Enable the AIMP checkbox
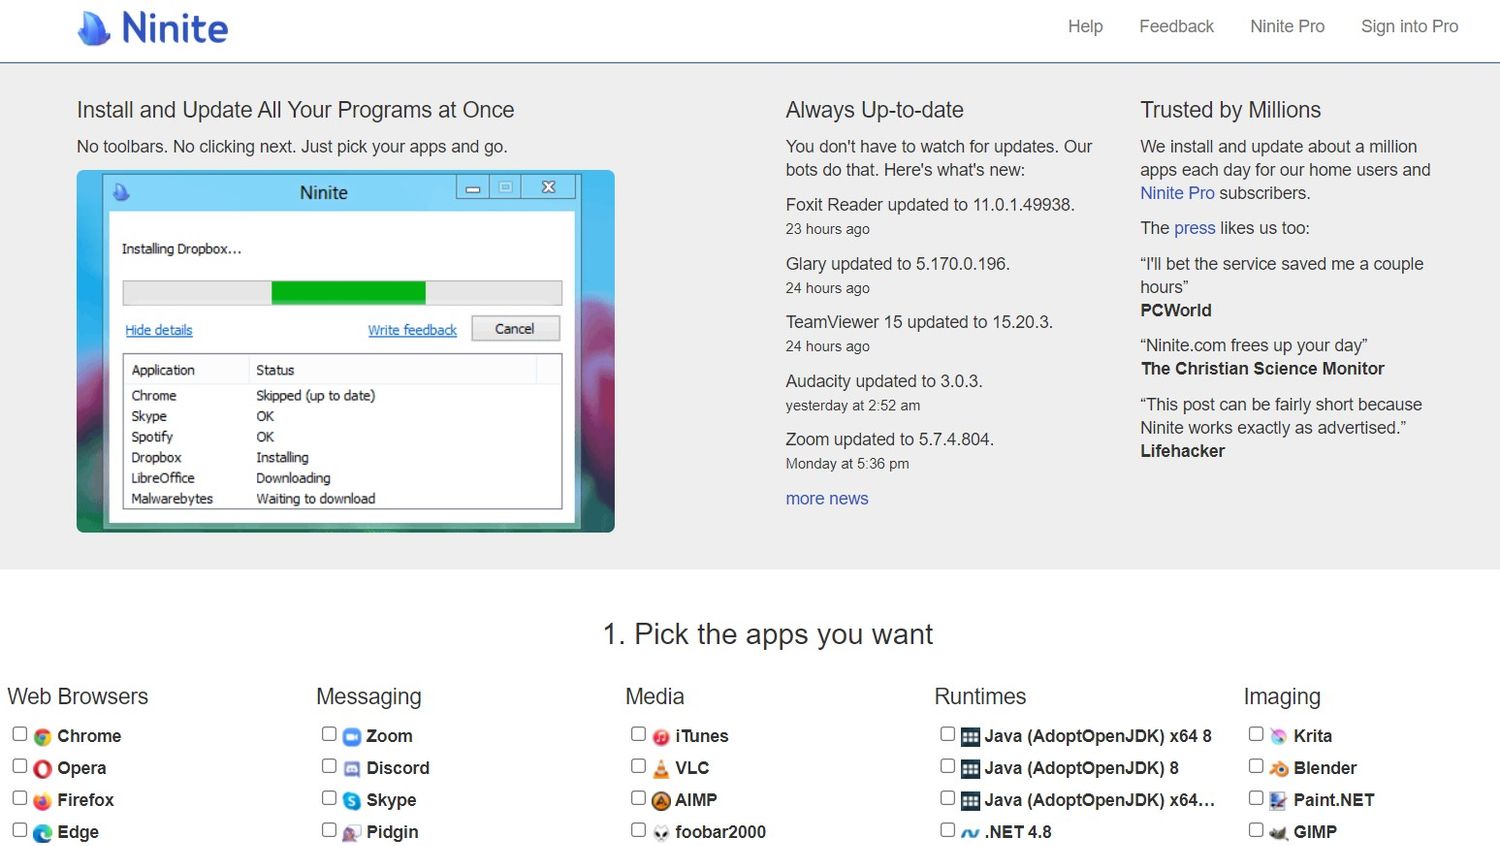This screenshot has width=1500, height=846. coord(638,798)
